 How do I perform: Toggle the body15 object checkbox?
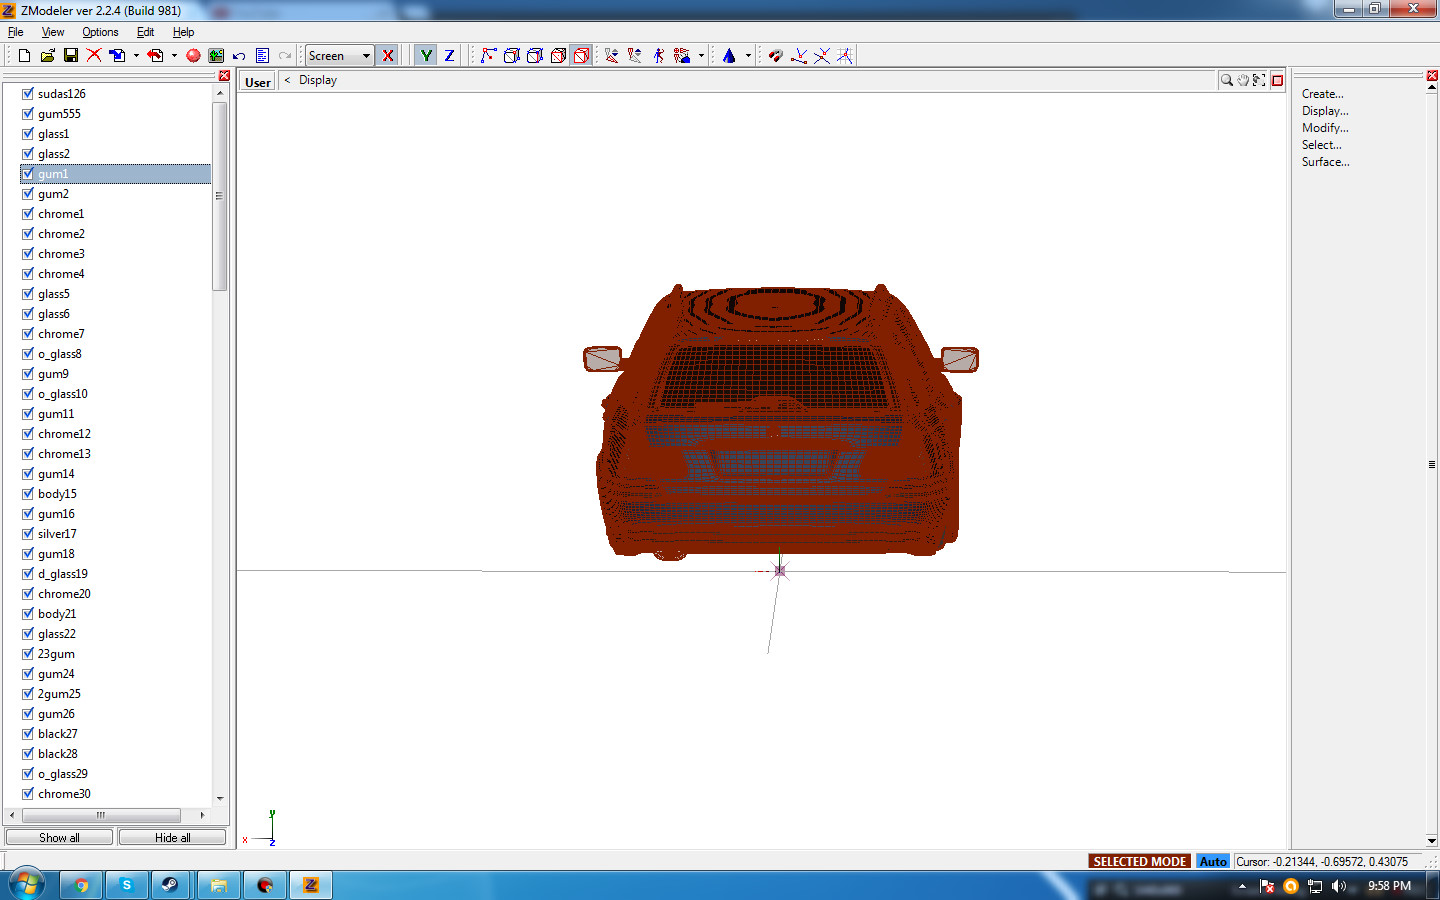[x=28, y=493]
